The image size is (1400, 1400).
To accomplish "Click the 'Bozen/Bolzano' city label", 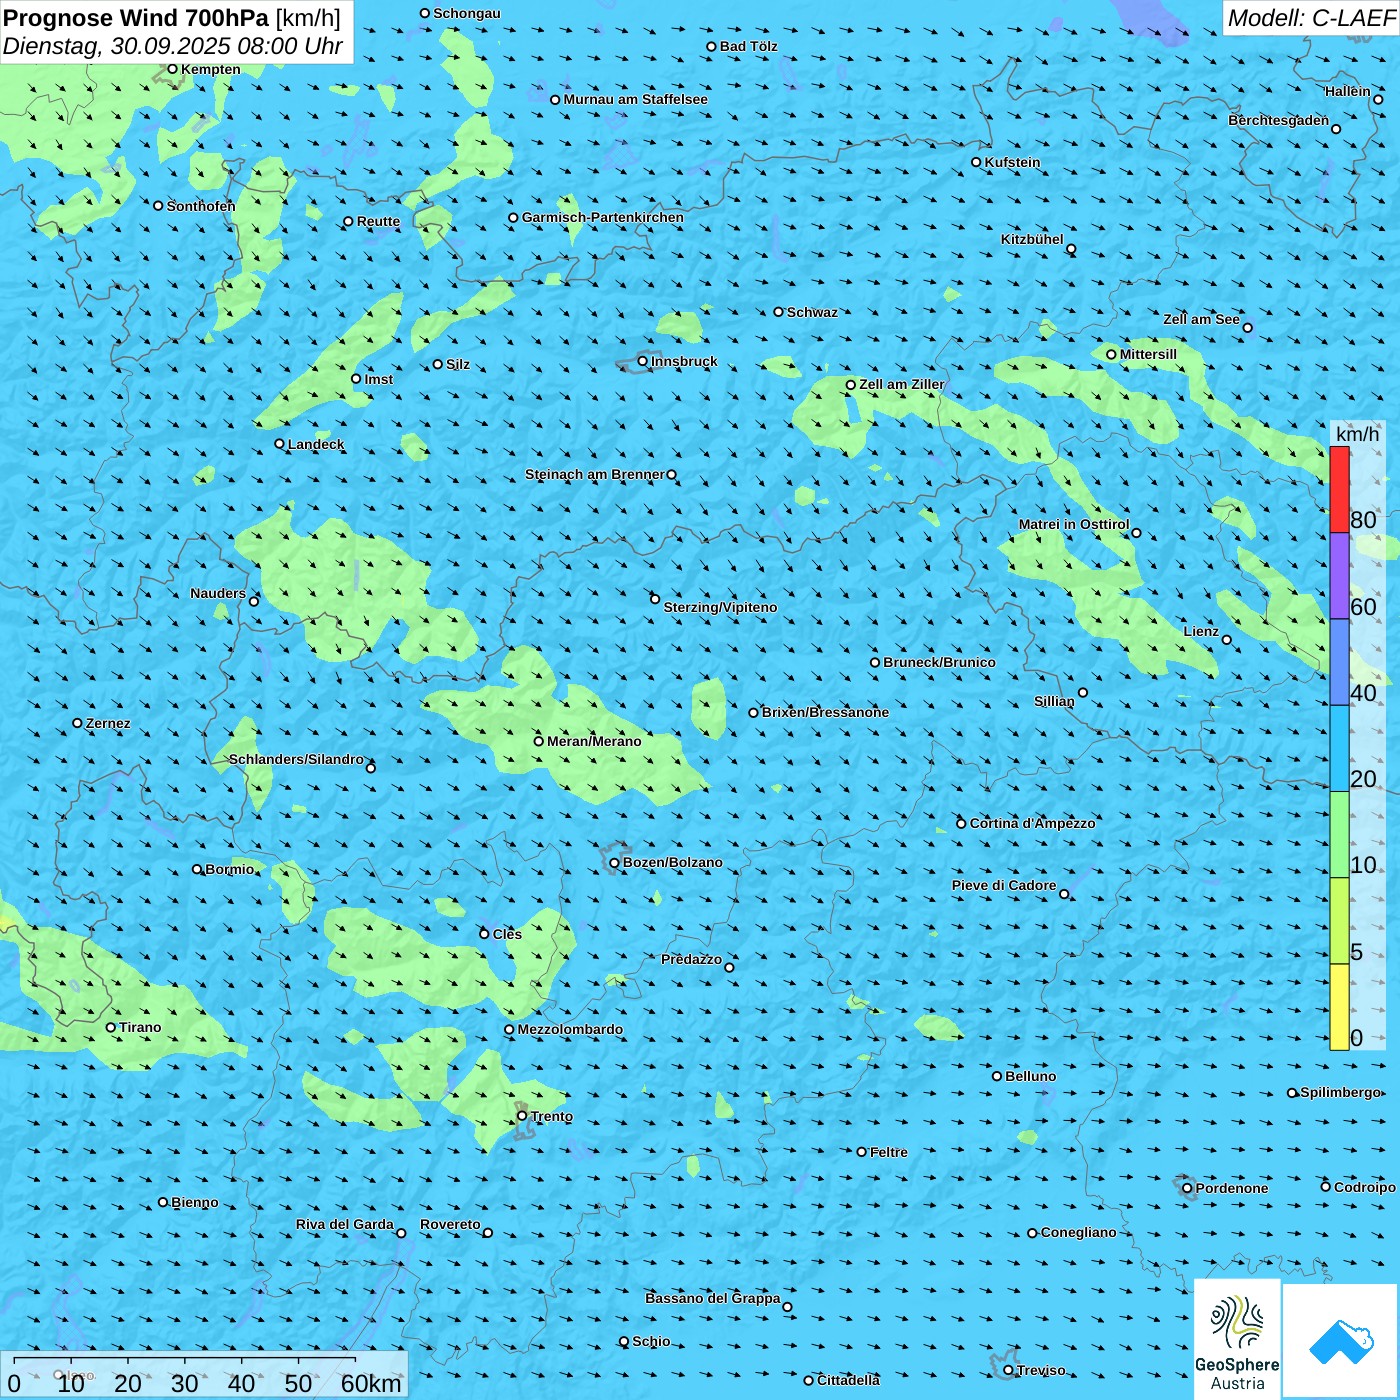I will click(672, 862).
